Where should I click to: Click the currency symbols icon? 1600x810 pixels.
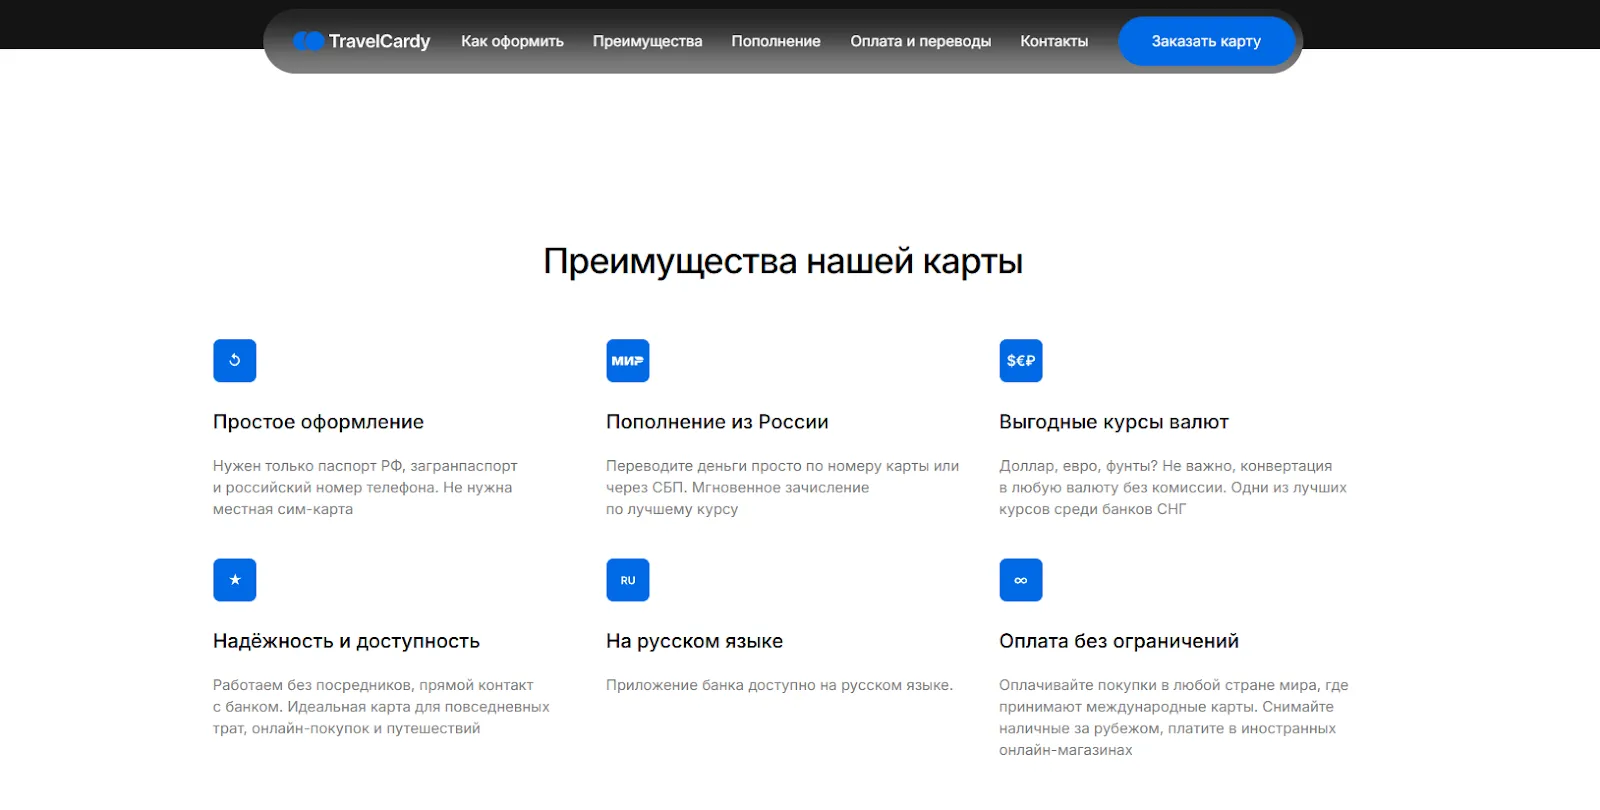click(1021, 361)
